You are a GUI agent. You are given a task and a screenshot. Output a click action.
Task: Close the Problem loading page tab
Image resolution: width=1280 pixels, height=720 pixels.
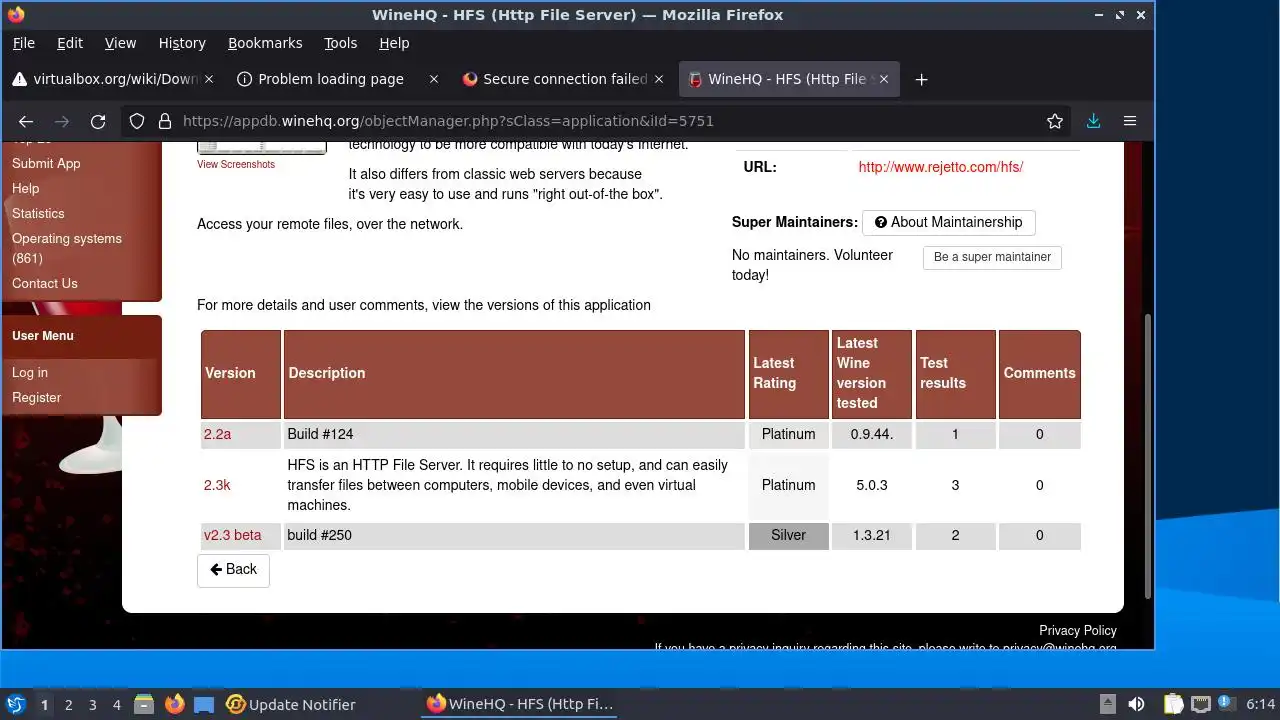[x=434, y=79]
